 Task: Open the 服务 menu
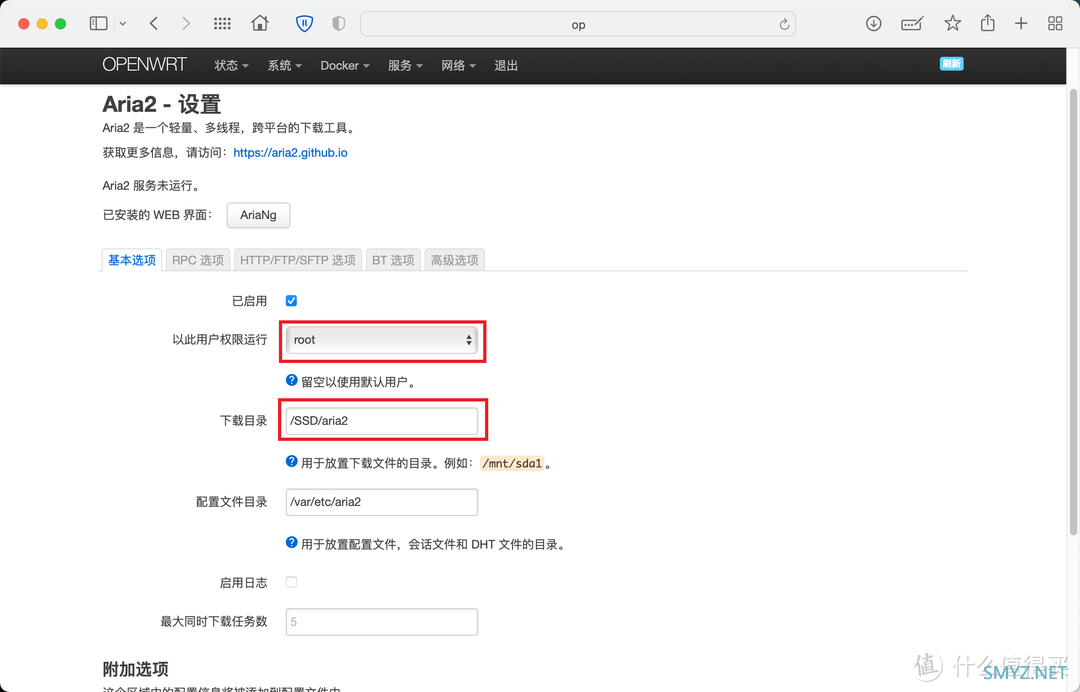(405, 65)
